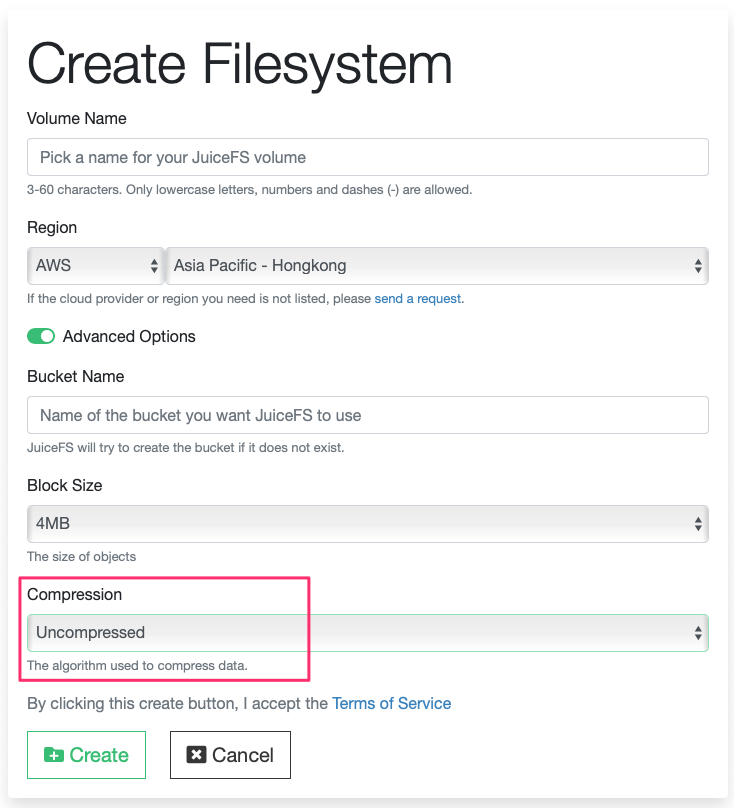Viewport: 734px width, 808px height.
Task: Open the Terms of Service link
Action: point(392,703)
